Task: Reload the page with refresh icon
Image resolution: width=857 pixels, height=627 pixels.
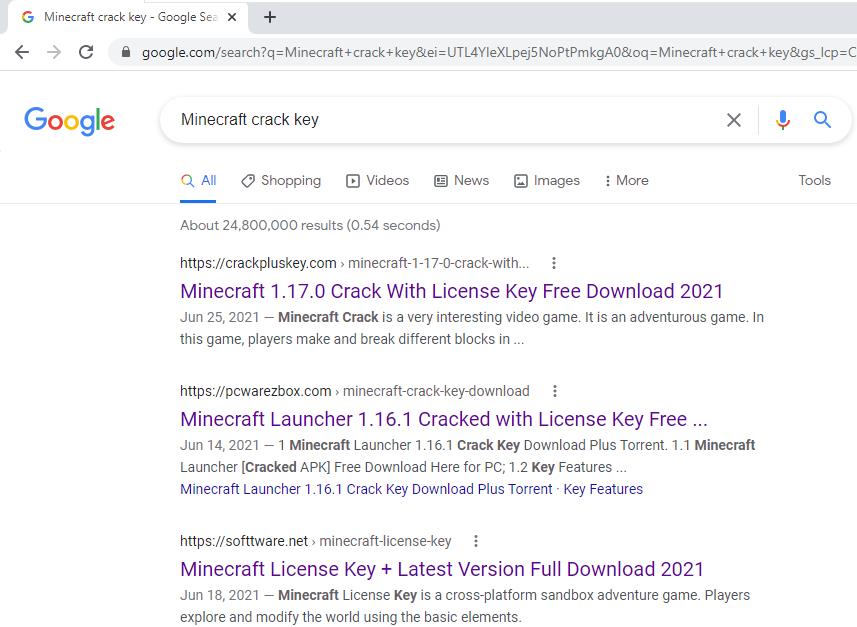Action: click(86, 52)
